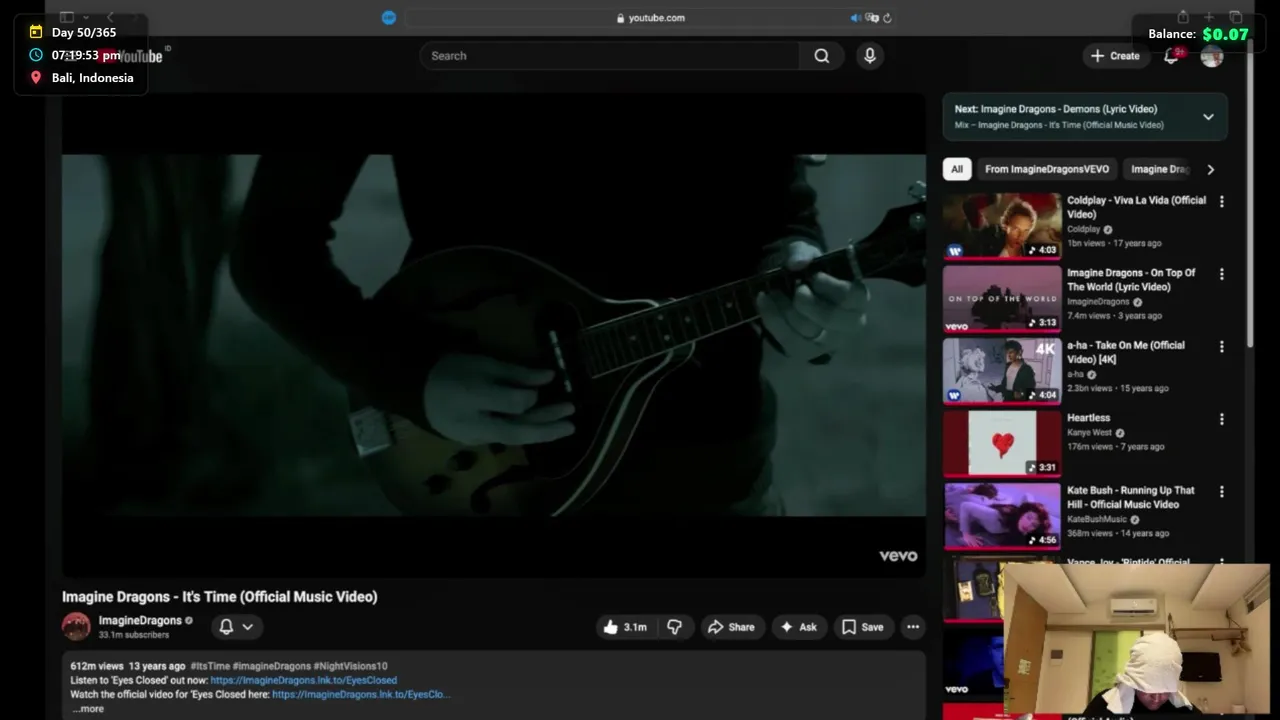The image size is (1280, 720).
Task: Toggle the channel notification bell
Action: (226, 627)
